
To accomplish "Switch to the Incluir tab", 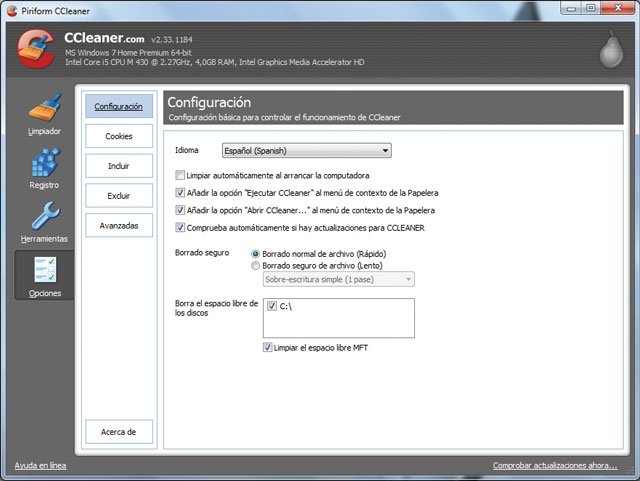I will 119,166.
